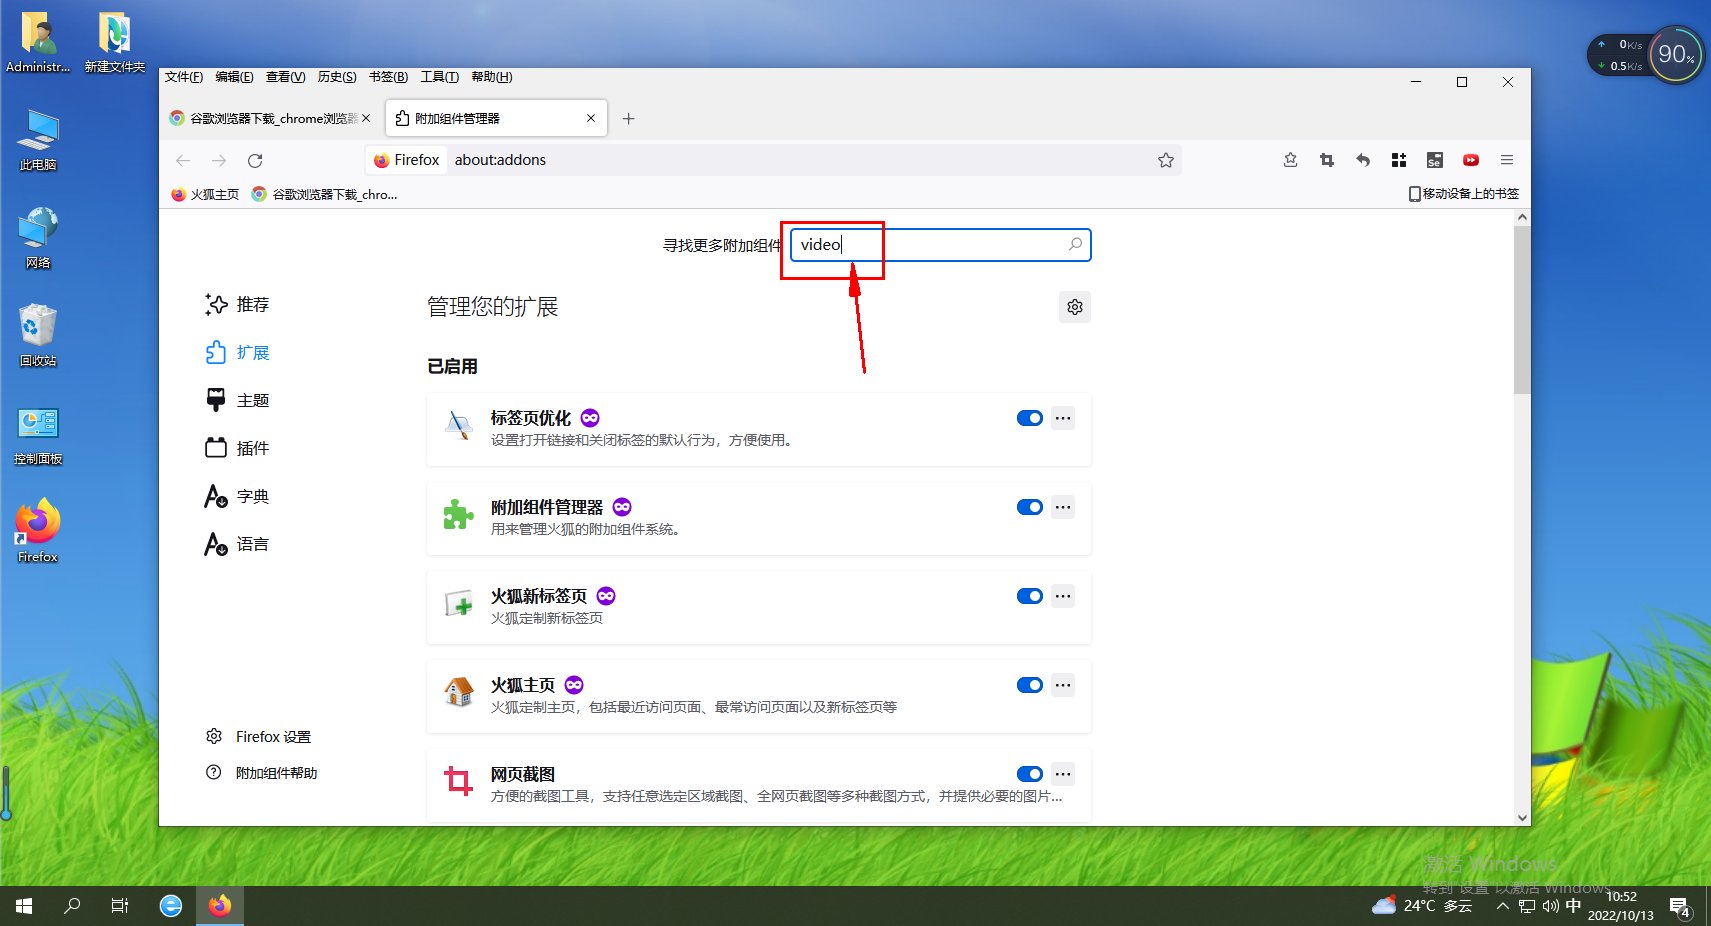This screenshot has height=926, width=1711.
Task: Click the house icon of 火狐主页 extension
Action: tap(459, 692)
